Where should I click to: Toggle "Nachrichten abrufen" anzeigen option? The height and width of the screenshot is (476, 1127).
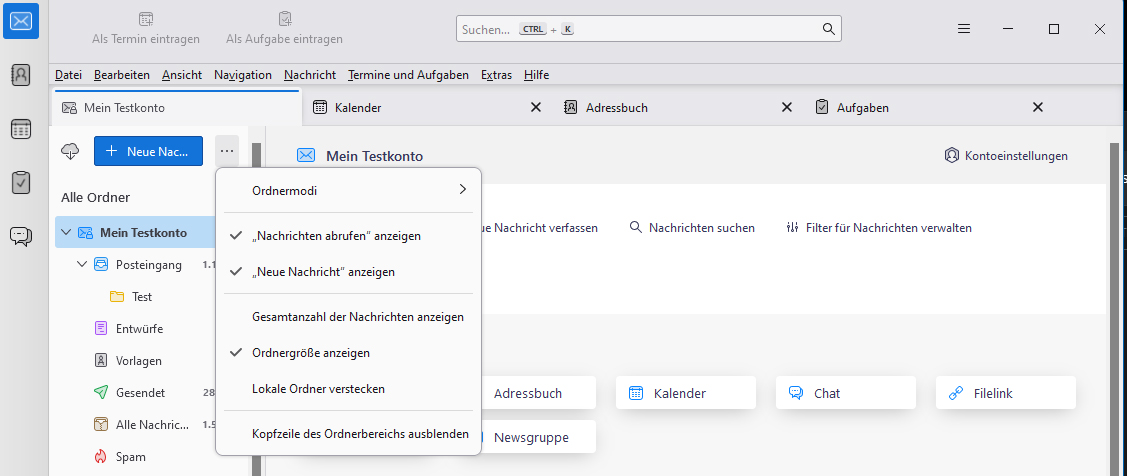336,236
